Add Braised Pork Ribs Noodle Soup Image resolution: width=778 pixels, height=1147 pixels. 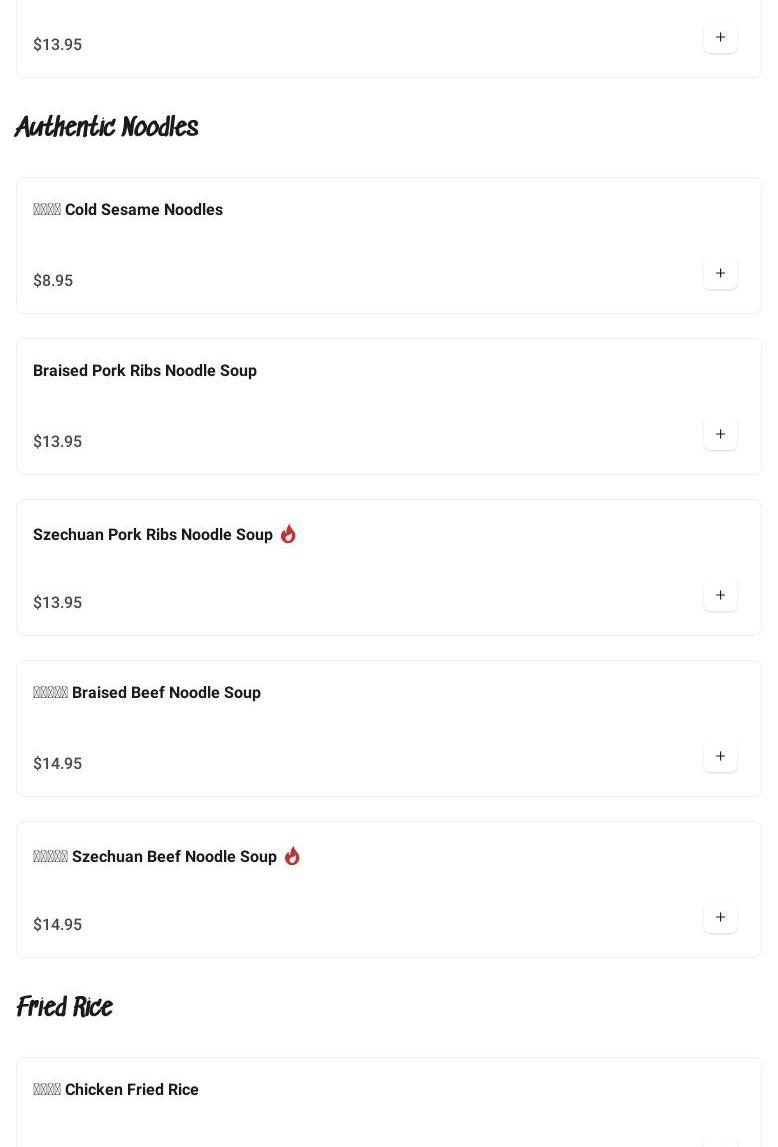coord(720,434)
